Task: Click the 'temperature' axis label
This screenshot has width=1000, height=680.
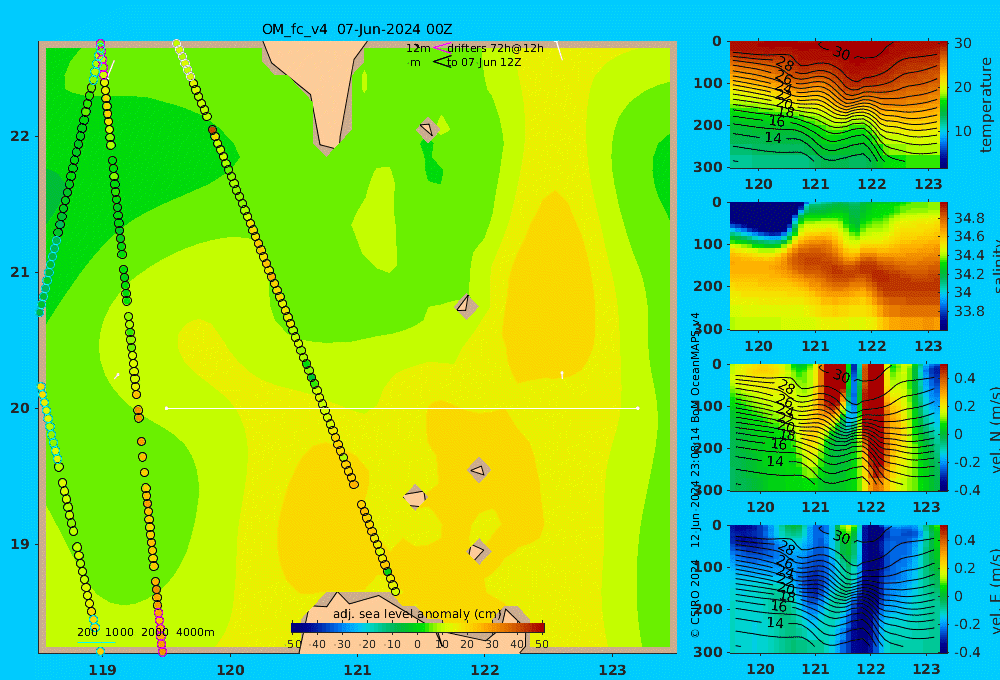Action: point(987,105)
